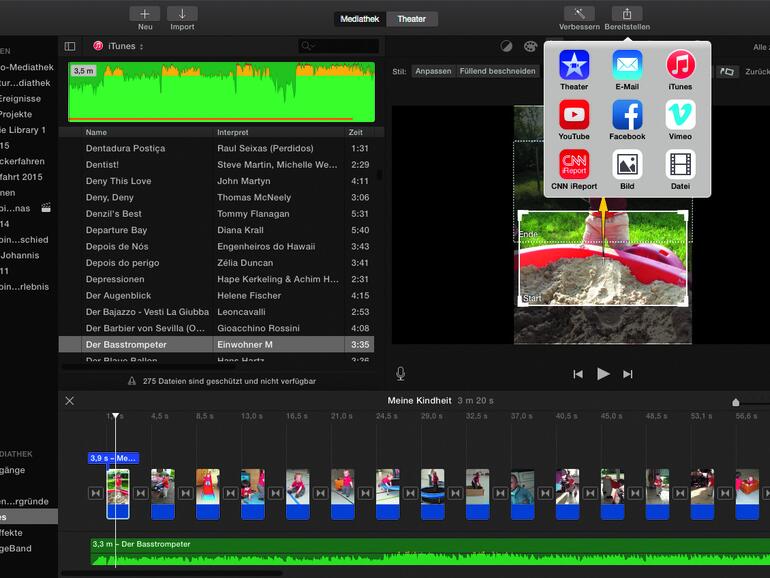Expand the search field options magnifier
This screenshot has height=578, width=770.
pos(309,46)
